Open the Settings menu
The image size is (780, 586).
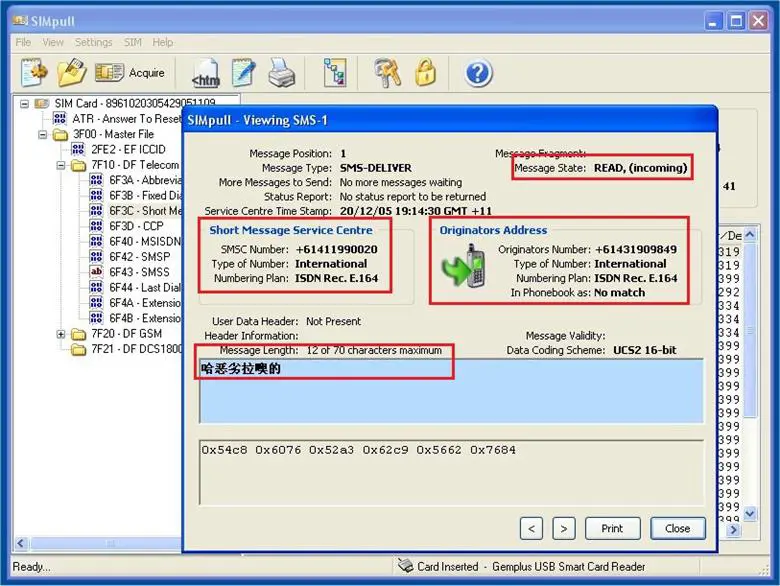(x=93, y=42)
